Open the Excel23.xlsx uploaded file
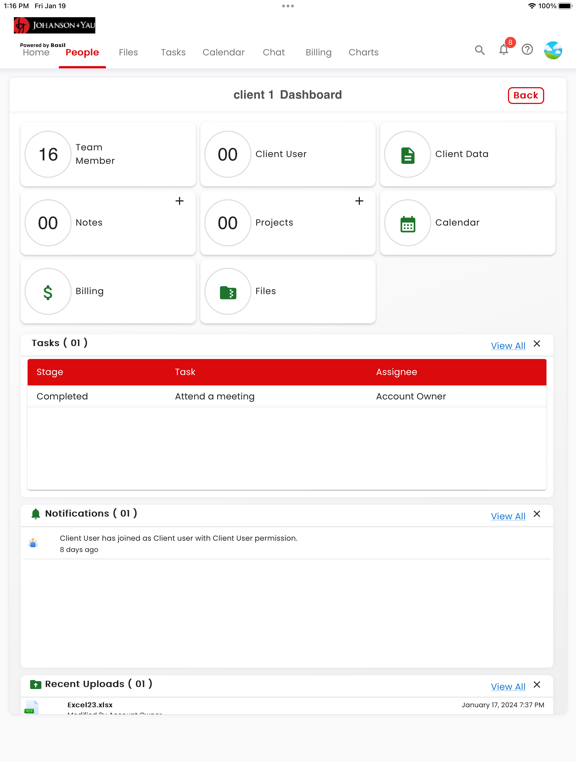The image size is (576, 768). [x=90, y=705]
